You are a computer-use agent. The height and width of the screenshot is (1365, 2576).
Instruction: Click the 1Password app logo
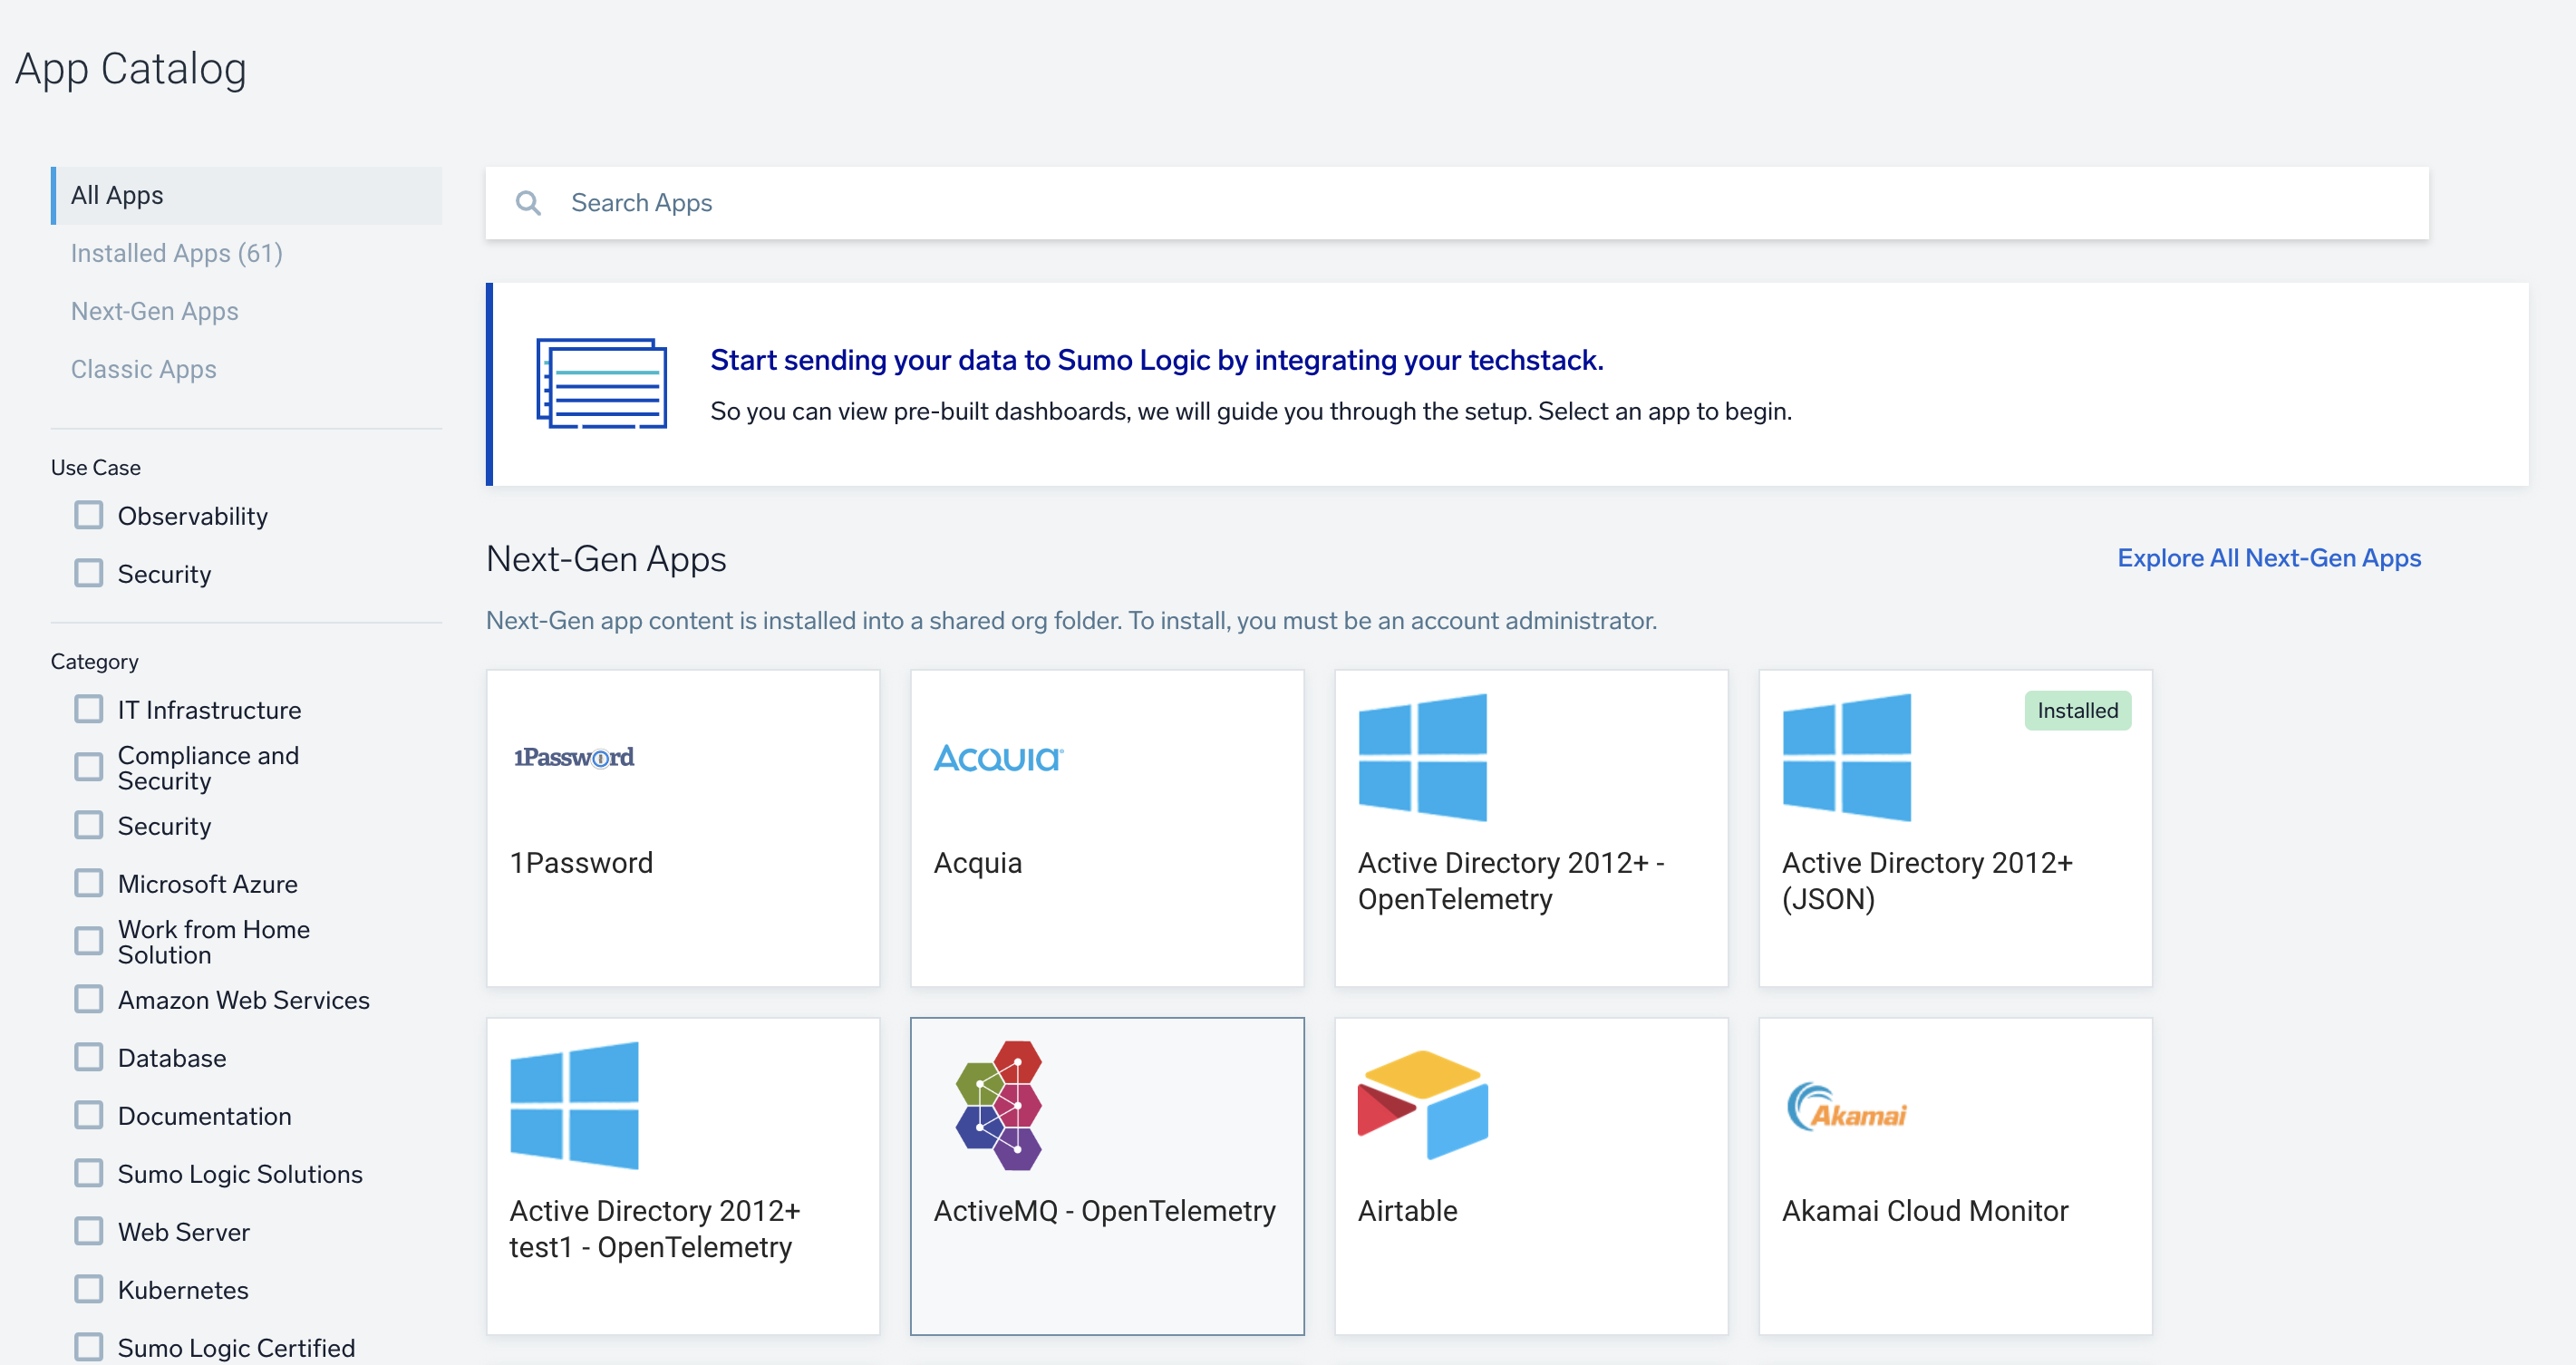574,757
